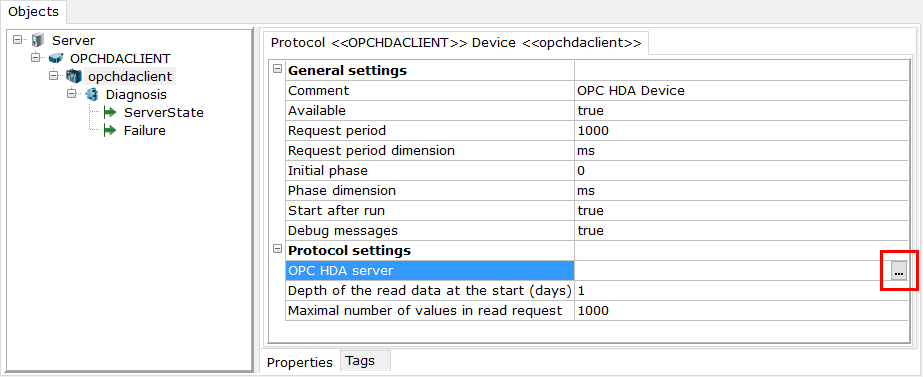Screen dimensions: 923x377
Task: Click the Available value cell showing true
Action: point(741,111)
